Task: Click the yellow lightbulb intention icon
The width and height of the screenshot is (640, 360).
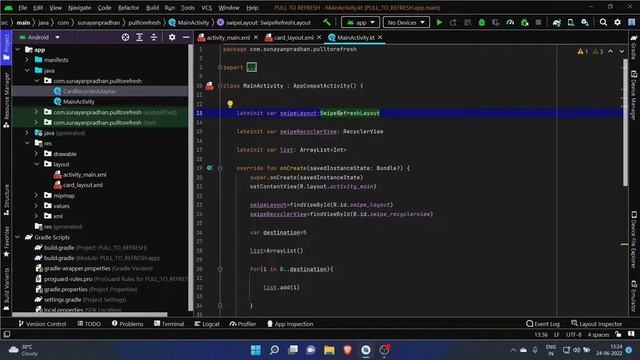Action: (230, 104)
